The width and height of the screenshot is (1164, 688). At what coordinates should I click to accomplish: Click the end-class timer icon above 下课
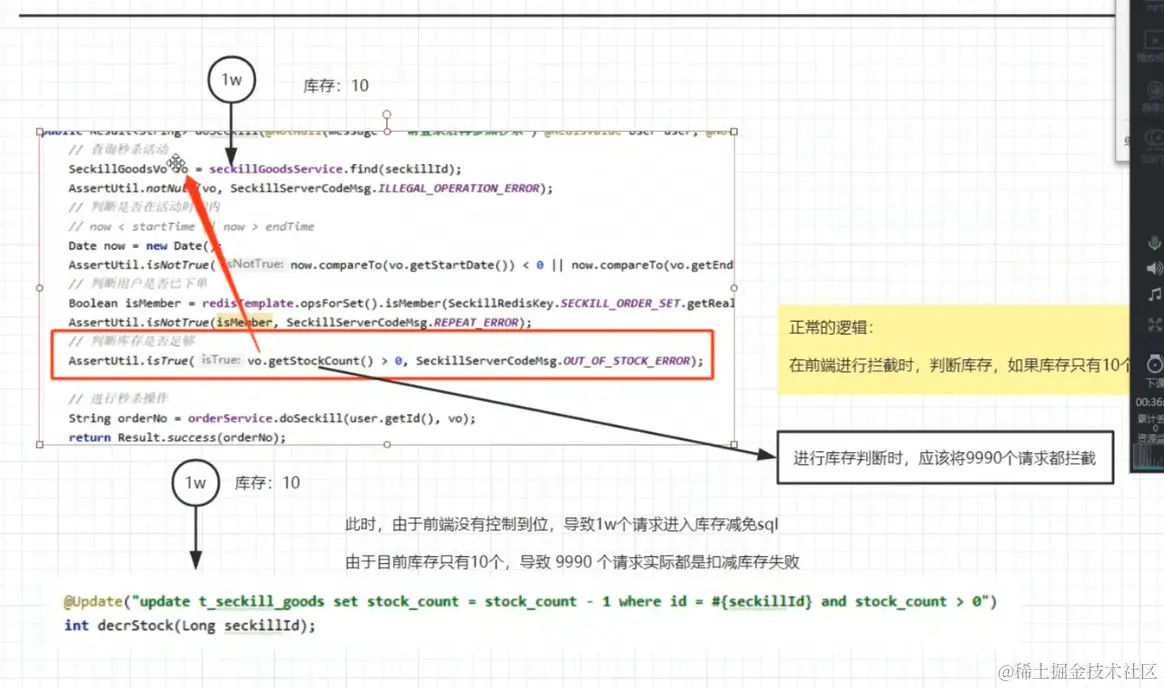click(x=1155, y=364)
